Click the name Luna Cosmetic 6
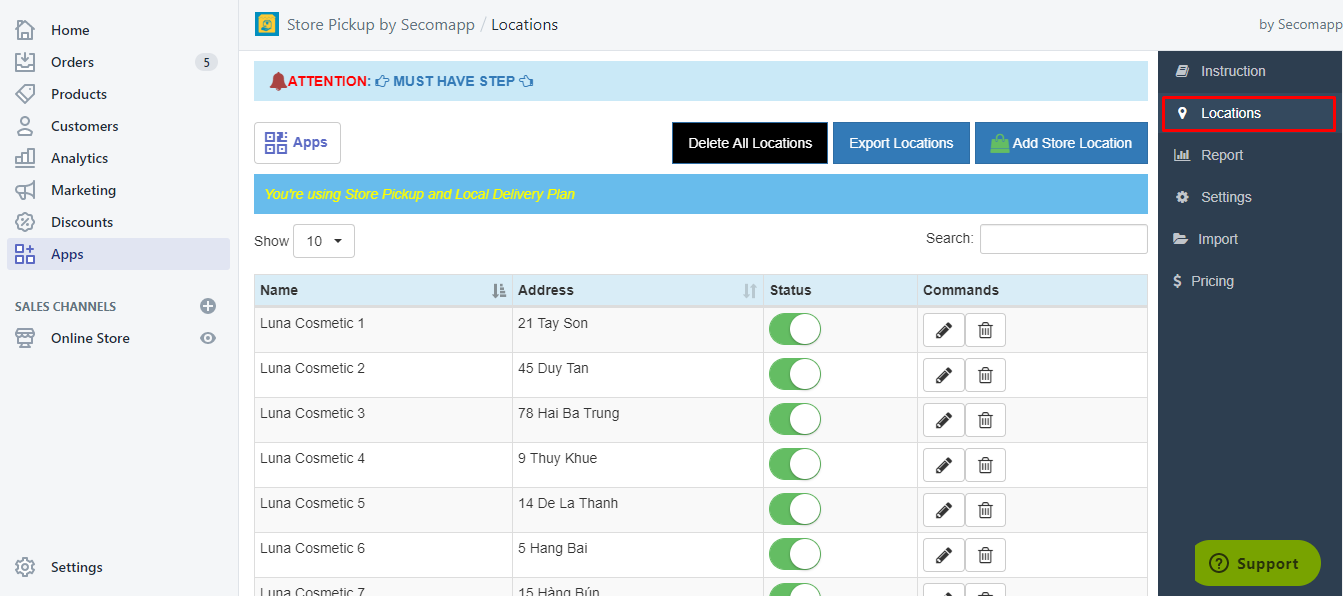 pyautogui.click(x=312, y=548)
